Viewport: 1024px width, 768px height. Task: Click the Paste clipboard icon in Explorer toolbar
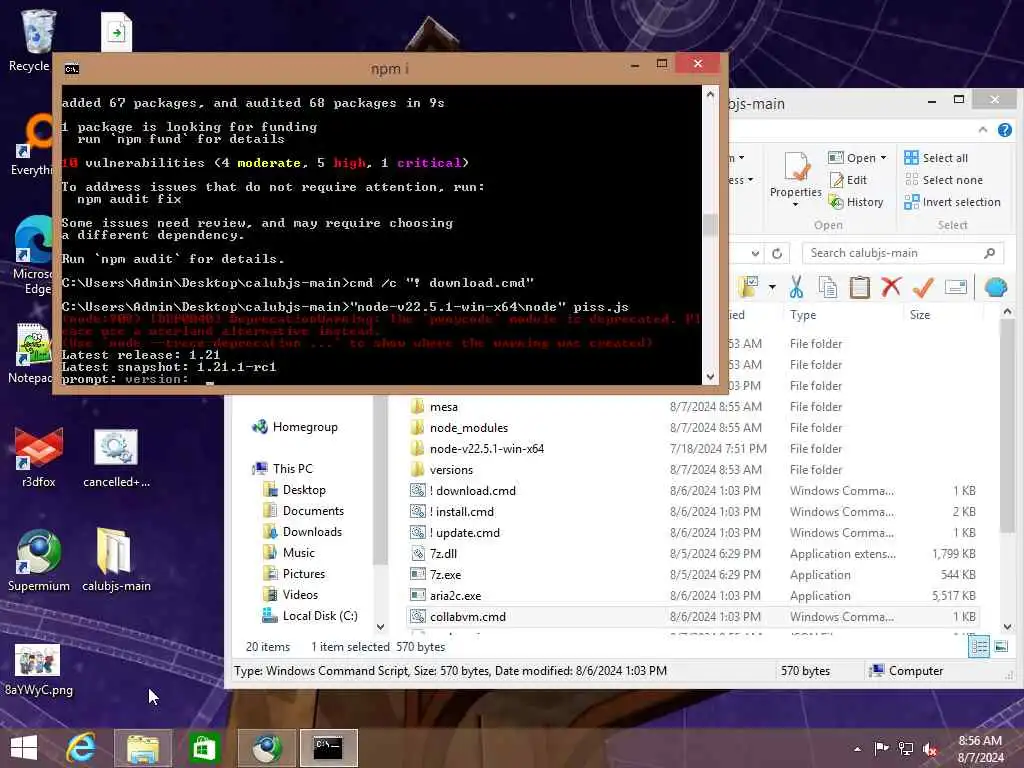click(859, 287)
